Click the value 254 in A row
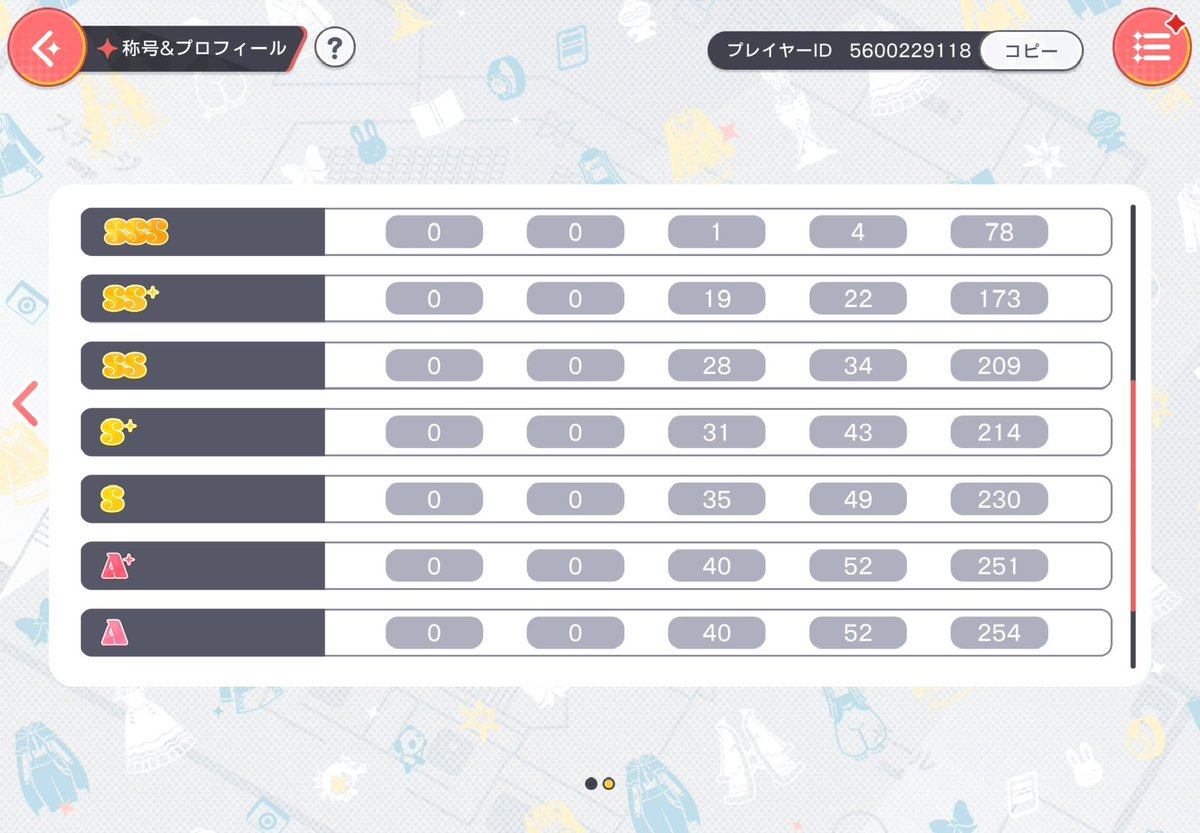This screenshot has height=833, width=1200. (x=999, y=633)
